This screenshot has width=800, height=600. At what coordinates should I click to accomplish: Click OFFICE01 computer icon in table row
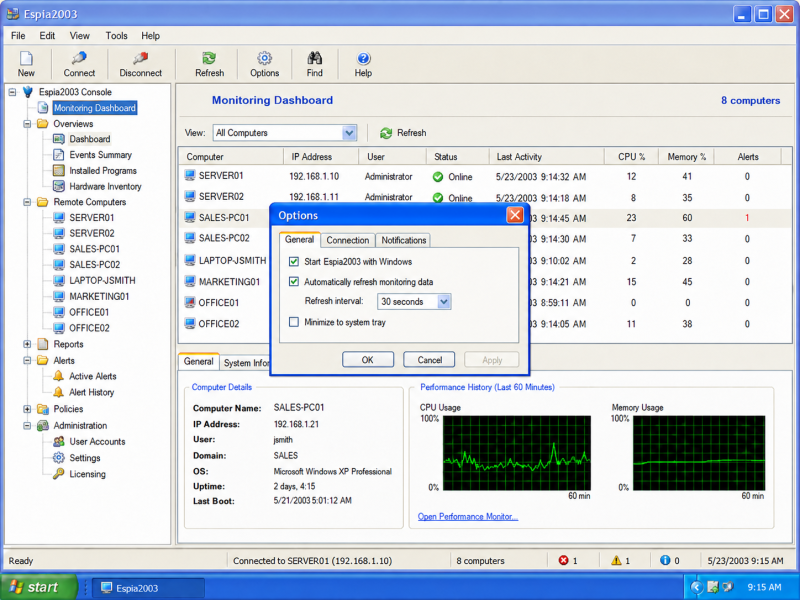(190, 302)
